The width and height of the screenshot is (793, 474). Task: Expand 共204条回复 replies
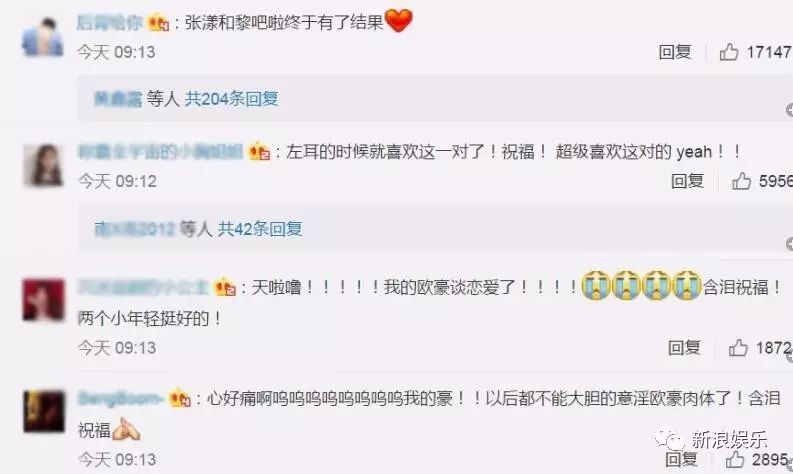[x=232, y=99]
